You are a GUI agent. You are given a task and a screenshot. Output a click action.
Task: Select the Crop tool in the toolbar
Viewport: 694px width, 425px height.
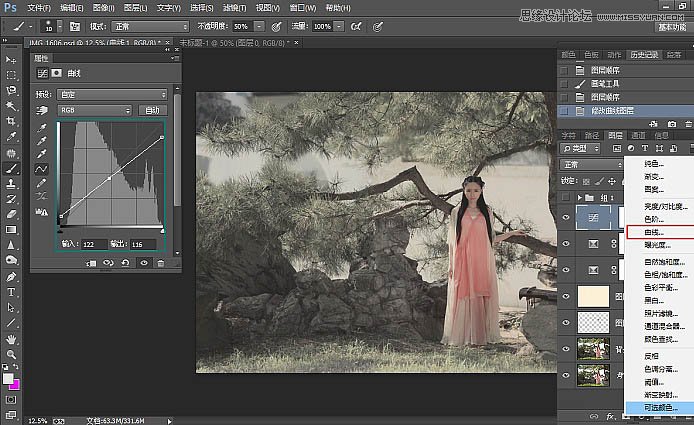pos(11,120)
